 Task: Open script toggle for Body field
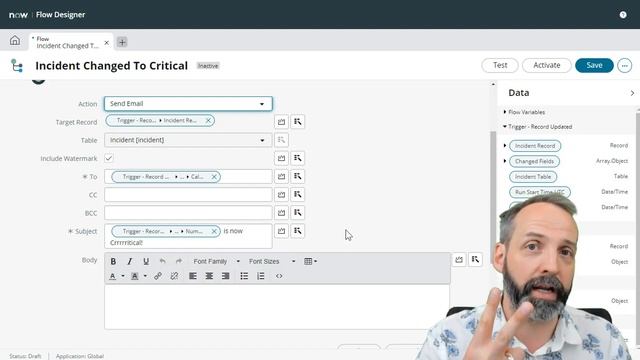tap(459, 260)
